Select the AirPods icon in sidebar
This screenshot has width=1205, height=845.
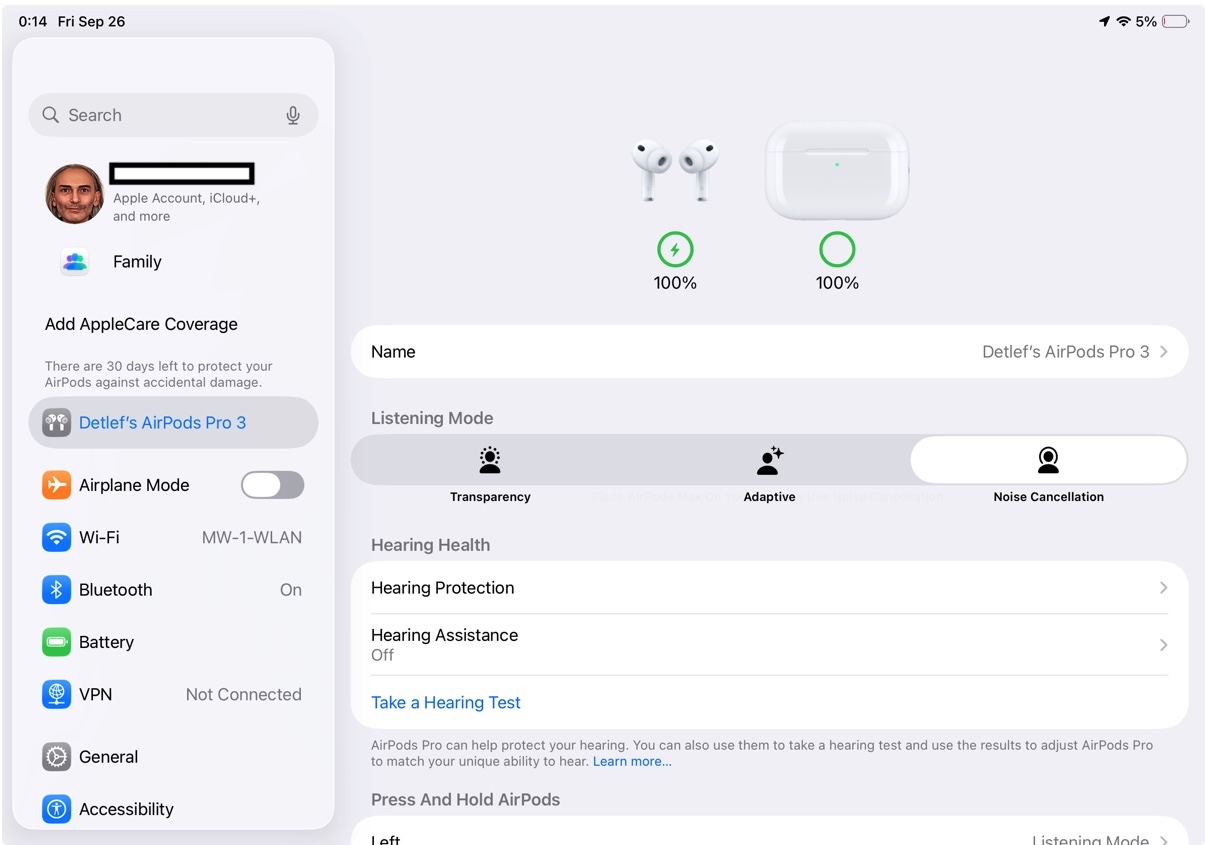pos(56,423)
